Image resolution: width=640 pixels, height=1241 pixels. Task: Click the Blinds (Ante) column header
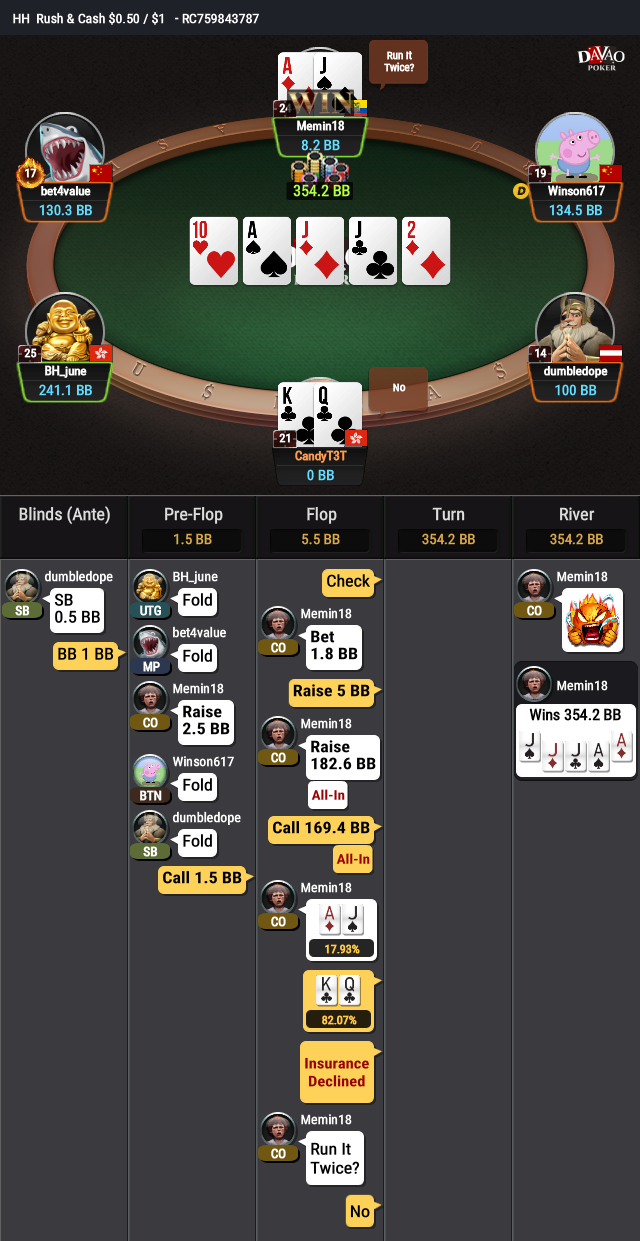pyautogui.click(x=64, y=515)
